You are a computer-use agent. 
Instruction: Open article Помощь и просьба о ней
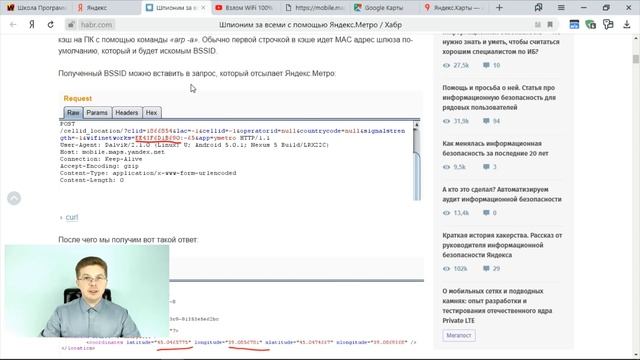point(499,98)
